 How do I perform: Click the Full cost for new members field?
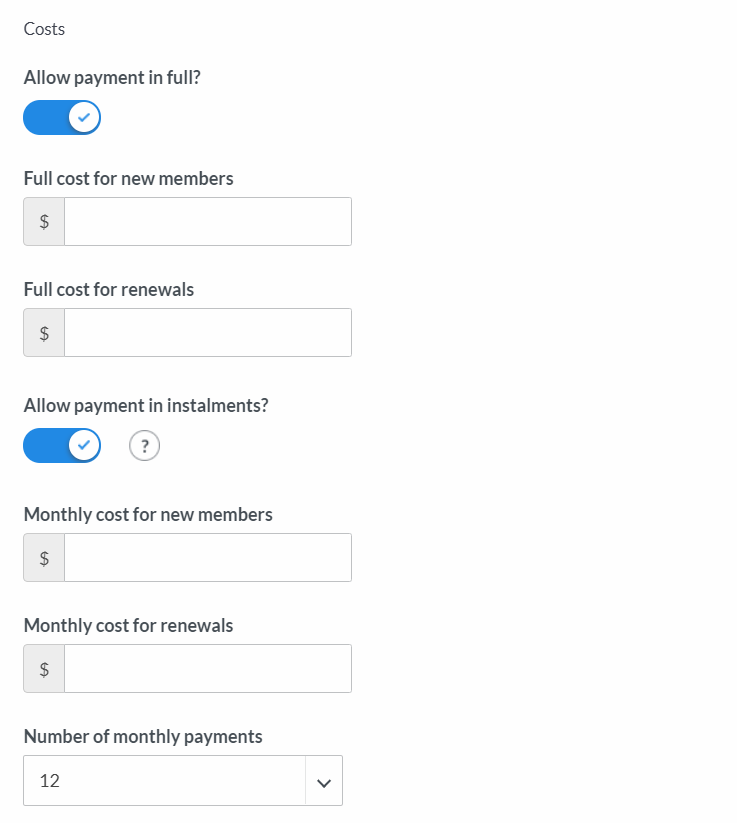coord(208,221)
